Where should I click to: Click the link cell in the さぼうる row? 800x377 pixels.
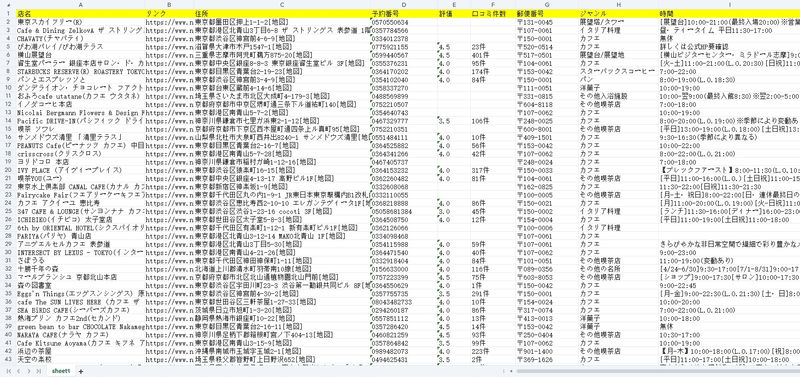(x=169, y=261)
